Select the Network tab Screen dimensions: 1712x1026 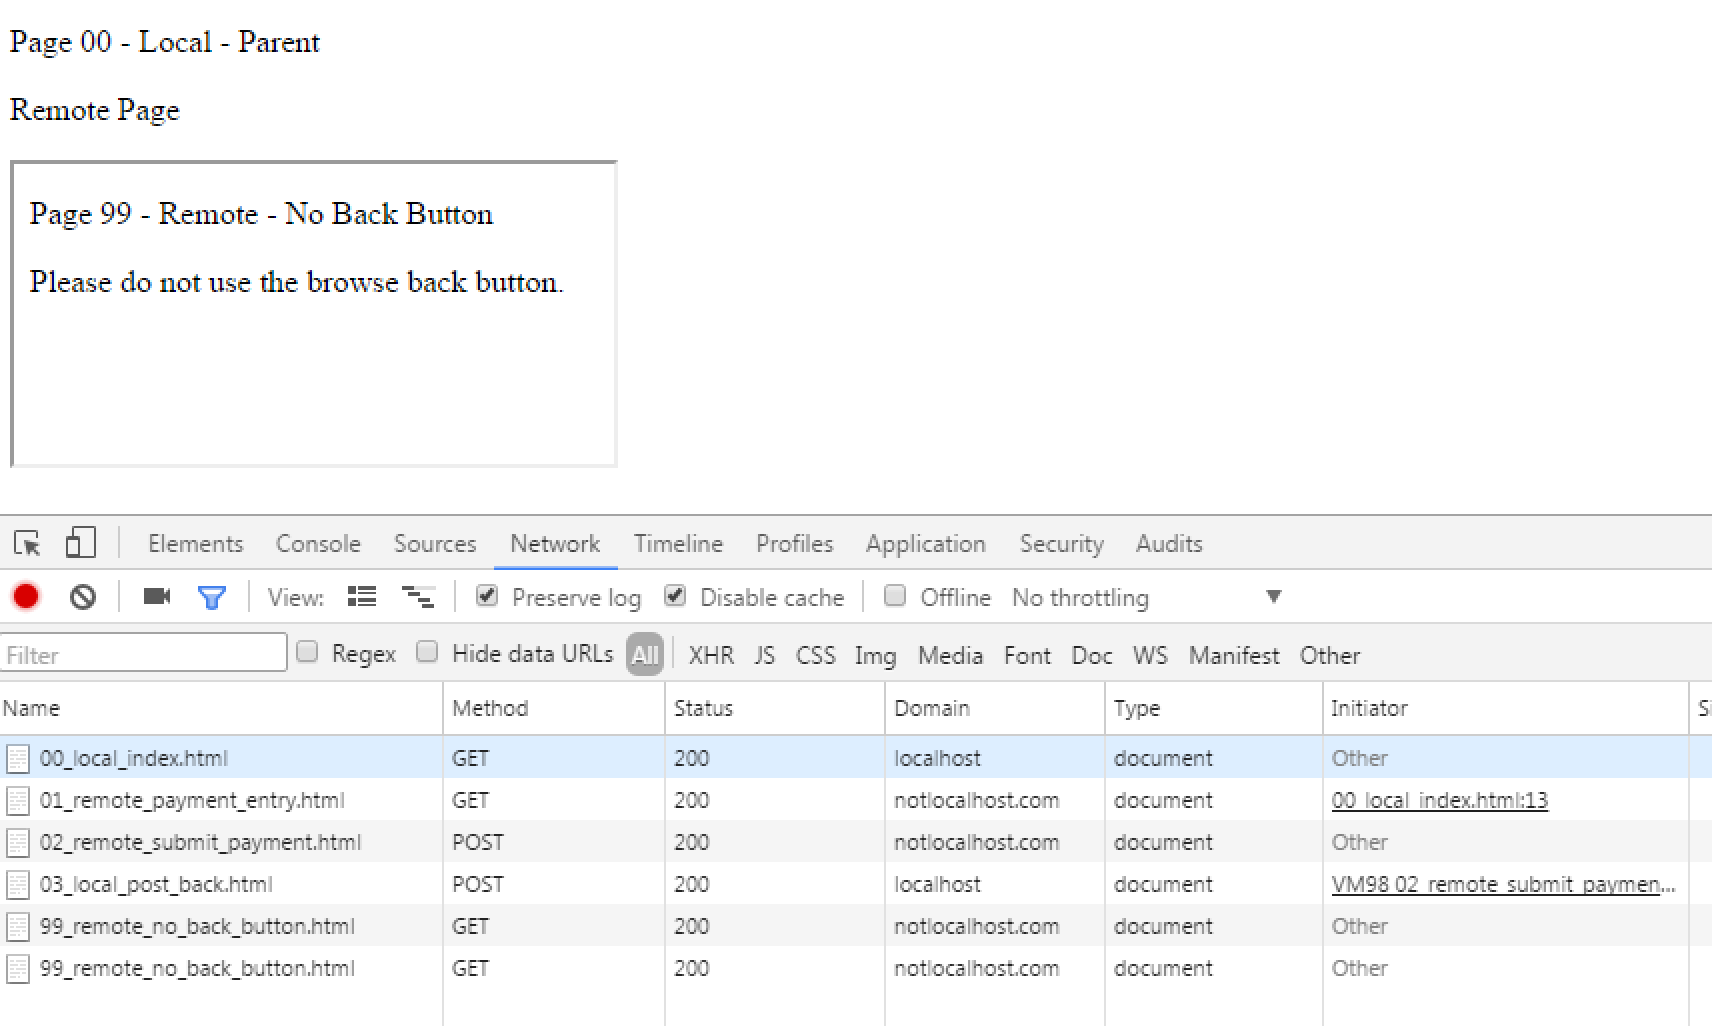click(555, 543)
